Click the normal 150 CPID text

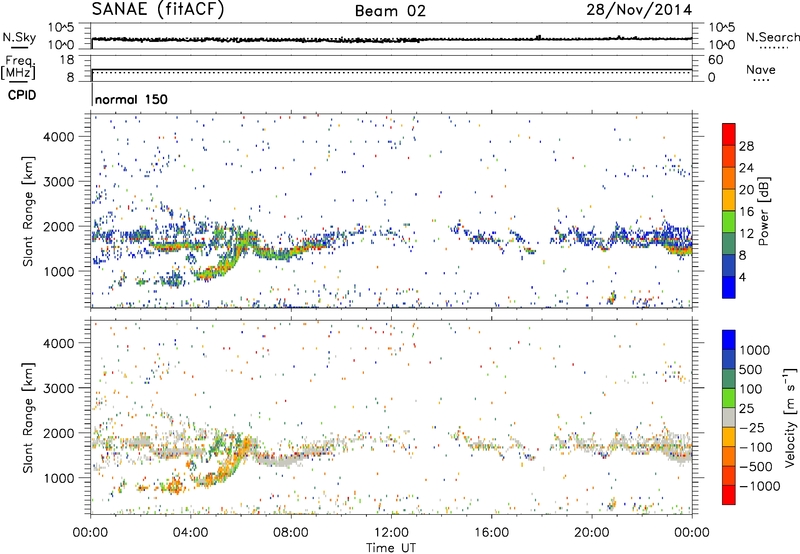(131, 99)
